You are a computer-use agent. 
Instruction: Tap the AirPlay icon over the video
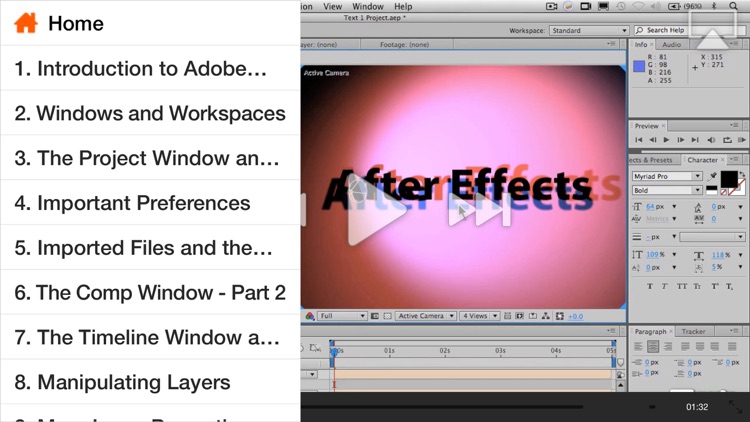click(713, 31)
